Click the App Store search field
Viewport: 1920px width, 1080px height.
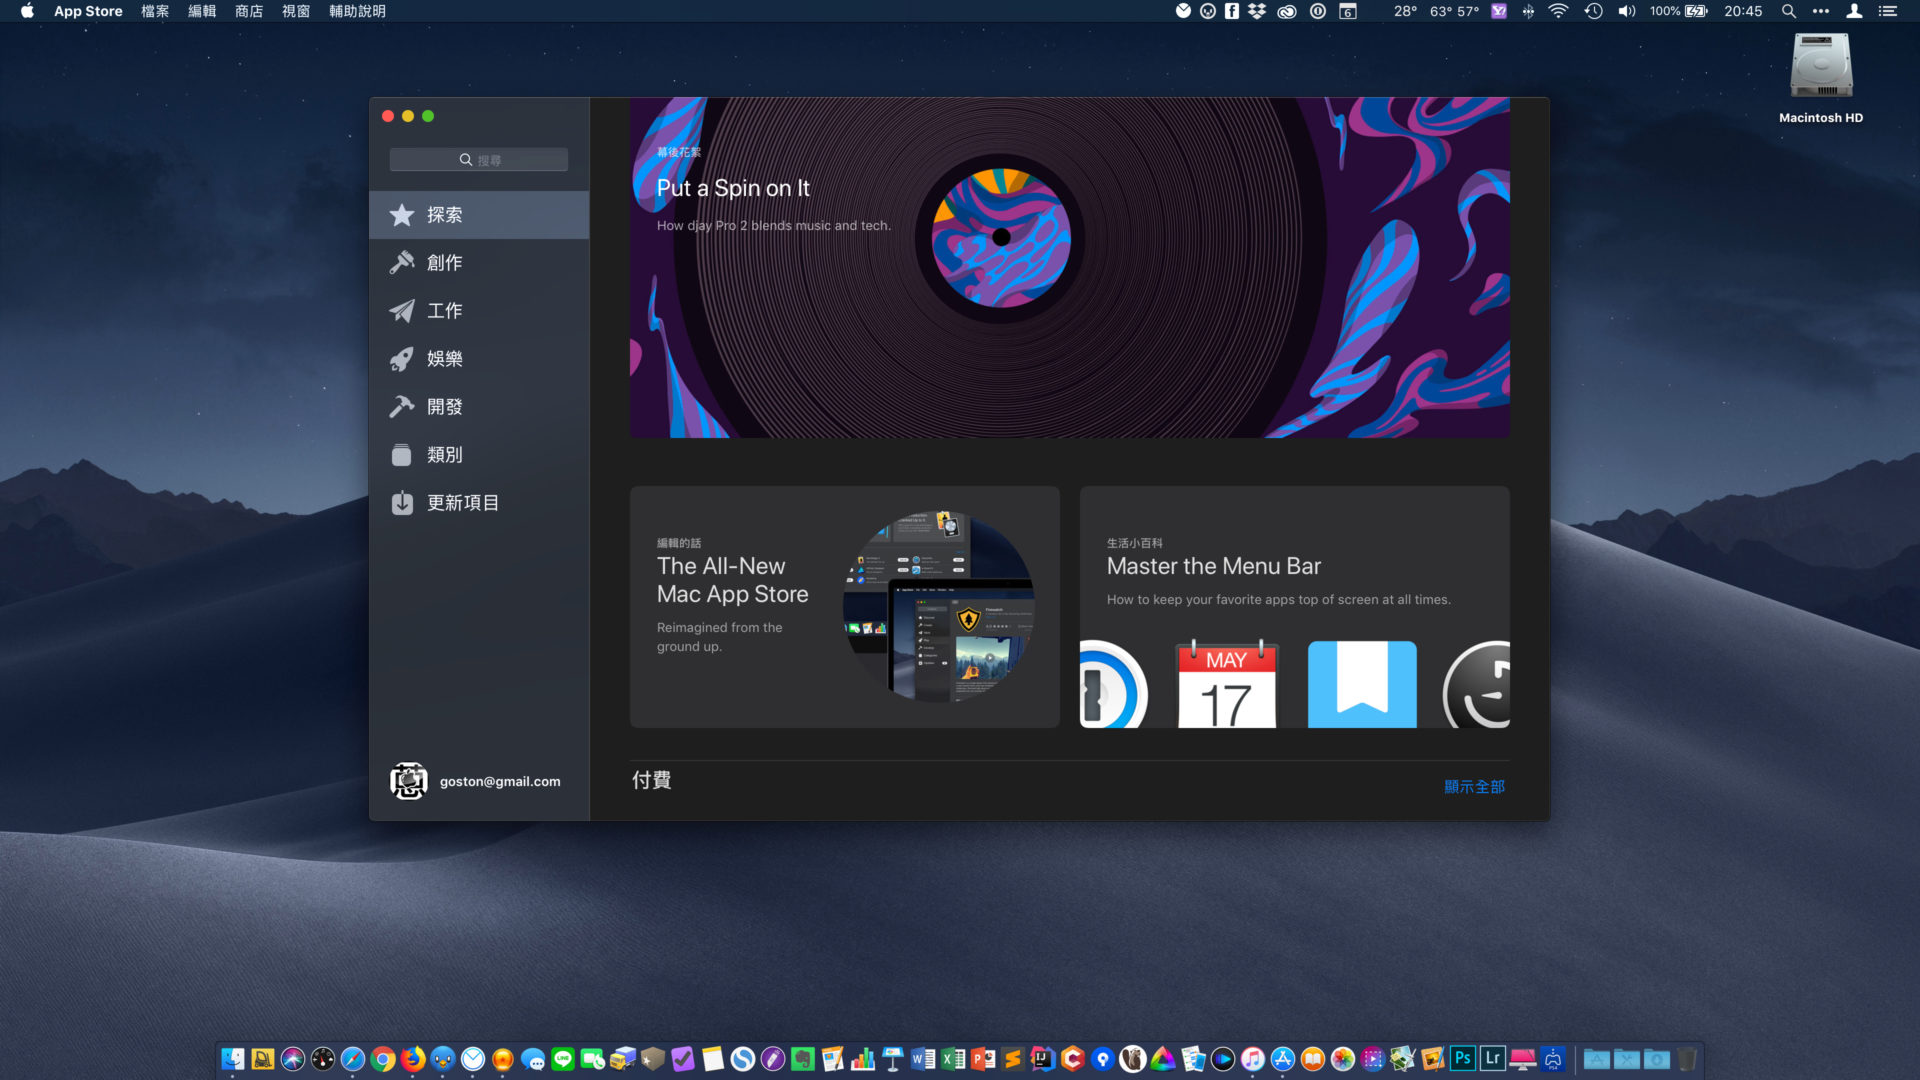tap(479, 160)
